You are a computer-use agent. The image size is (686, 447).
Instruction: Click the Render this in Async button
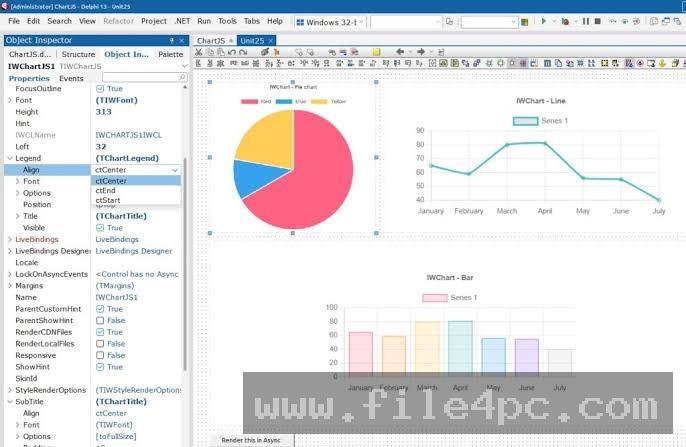[x=251, y=440]
